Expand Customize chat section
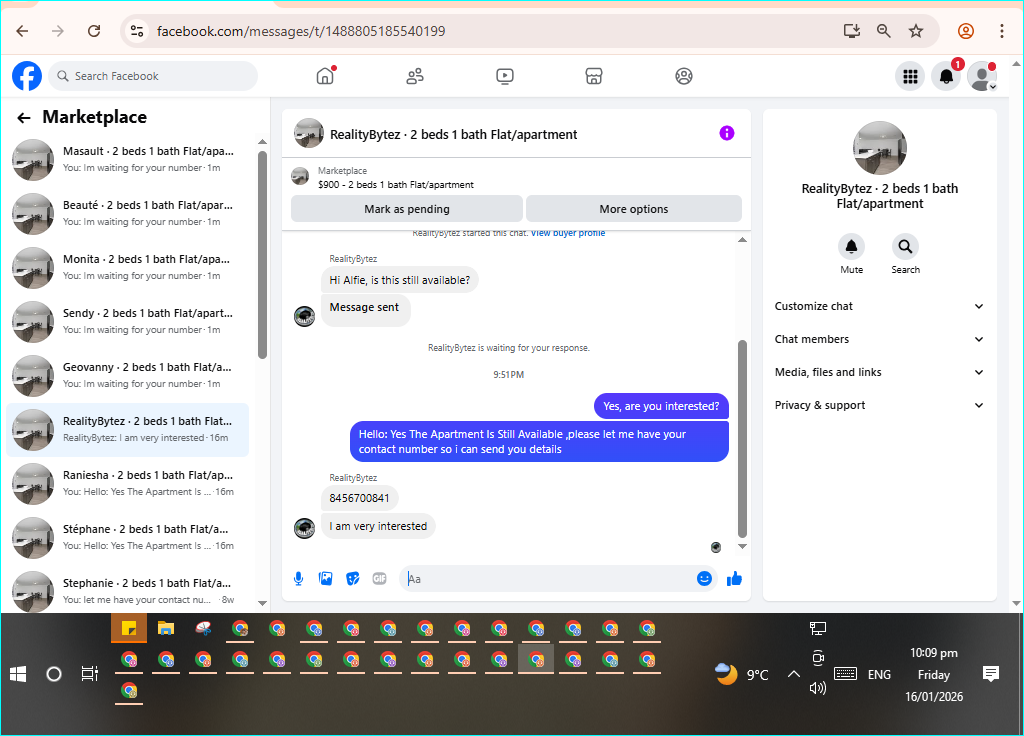The width and height of the screenshot is (1024, 736). (879, 306)
